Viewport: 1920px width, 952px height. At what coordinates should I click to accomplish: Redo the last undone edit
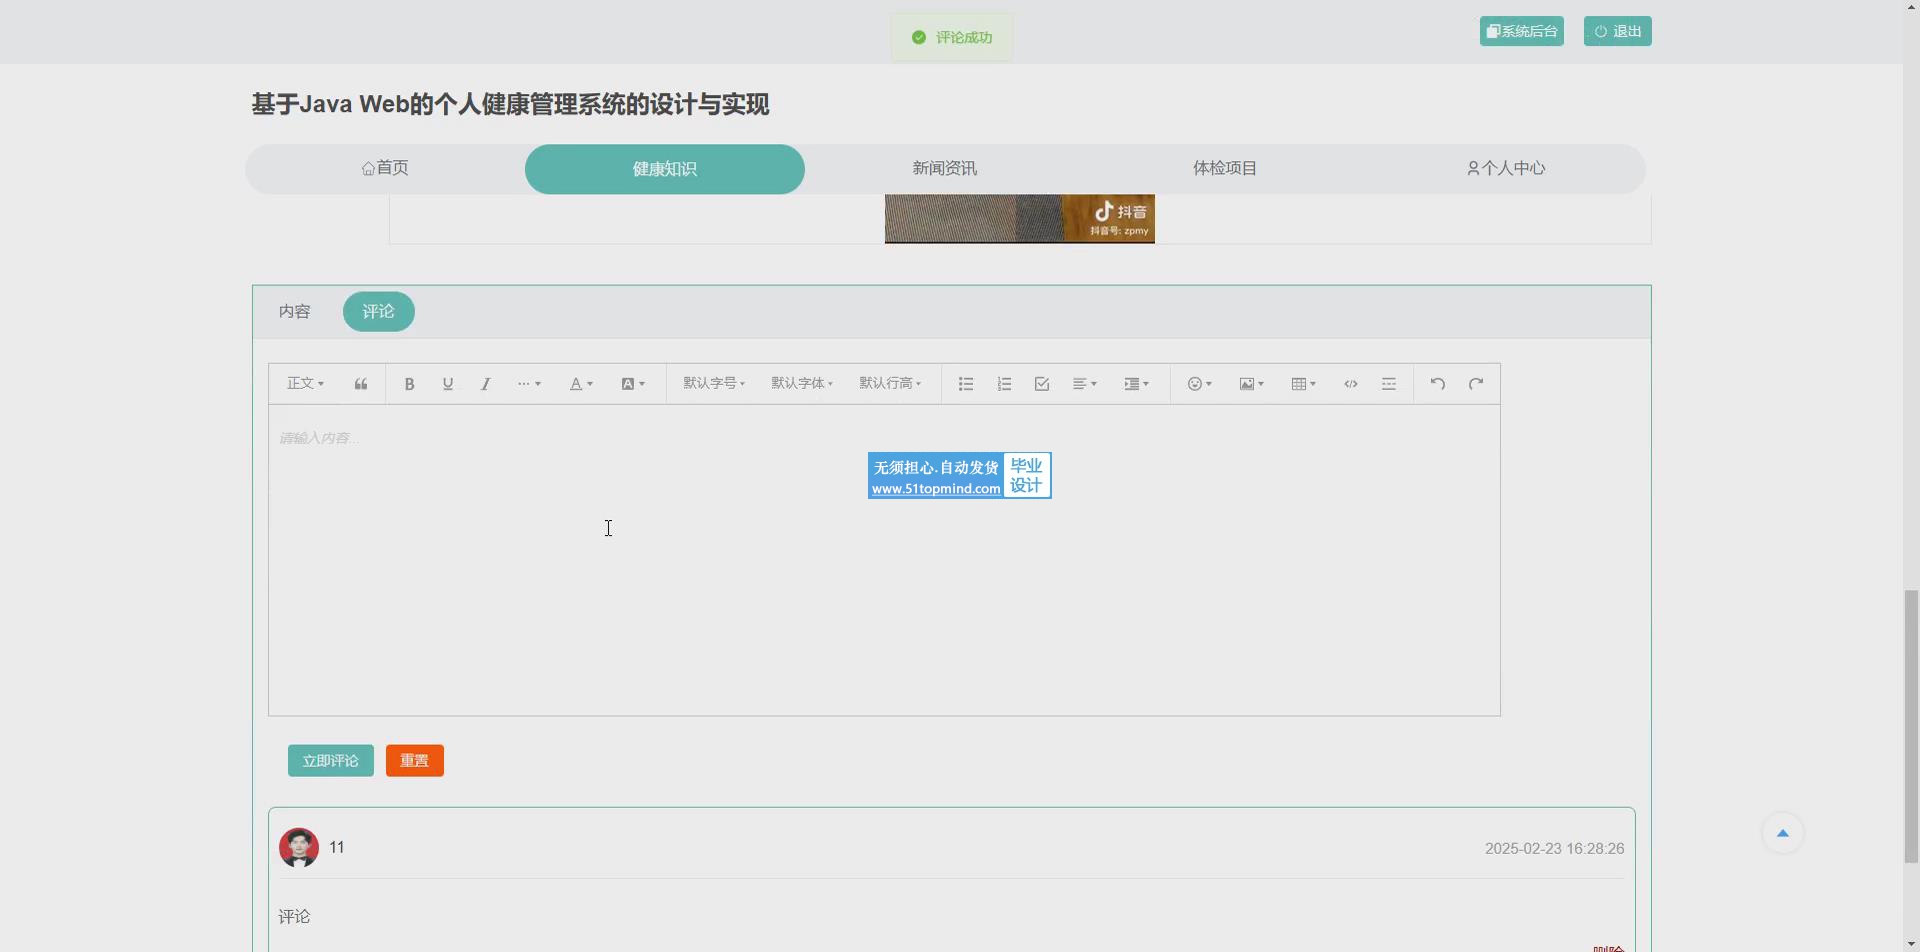click(1476, 384)
